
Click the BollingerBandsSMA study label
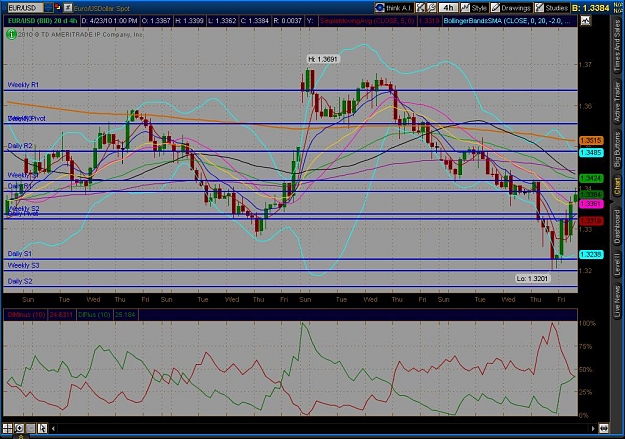click(x=509, y=21)
